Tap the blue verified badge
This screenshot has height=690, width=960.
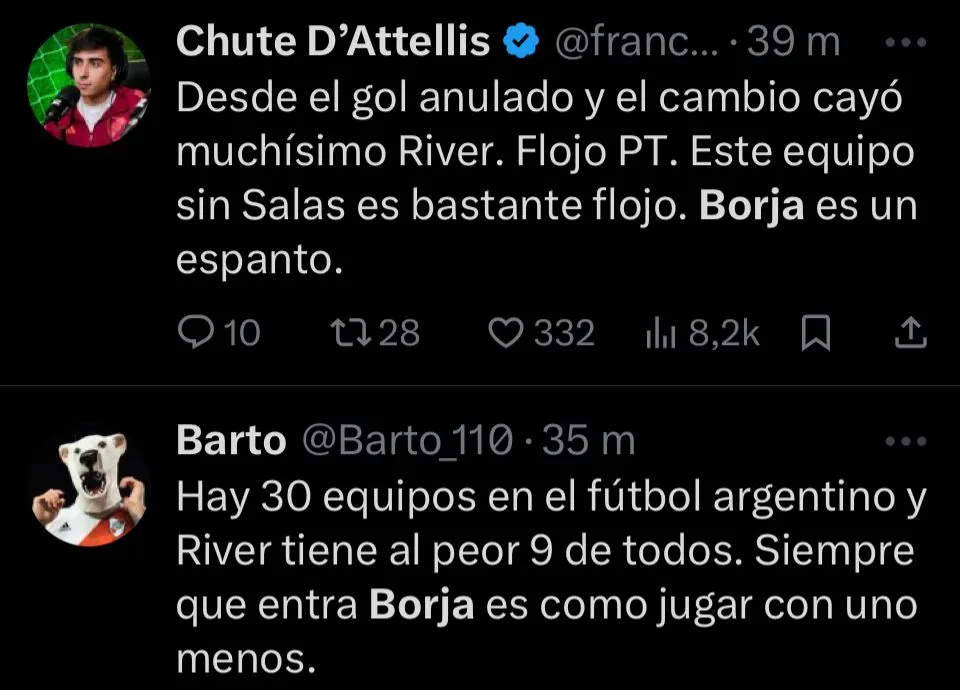pyautogui.click(x=521, y=42)
